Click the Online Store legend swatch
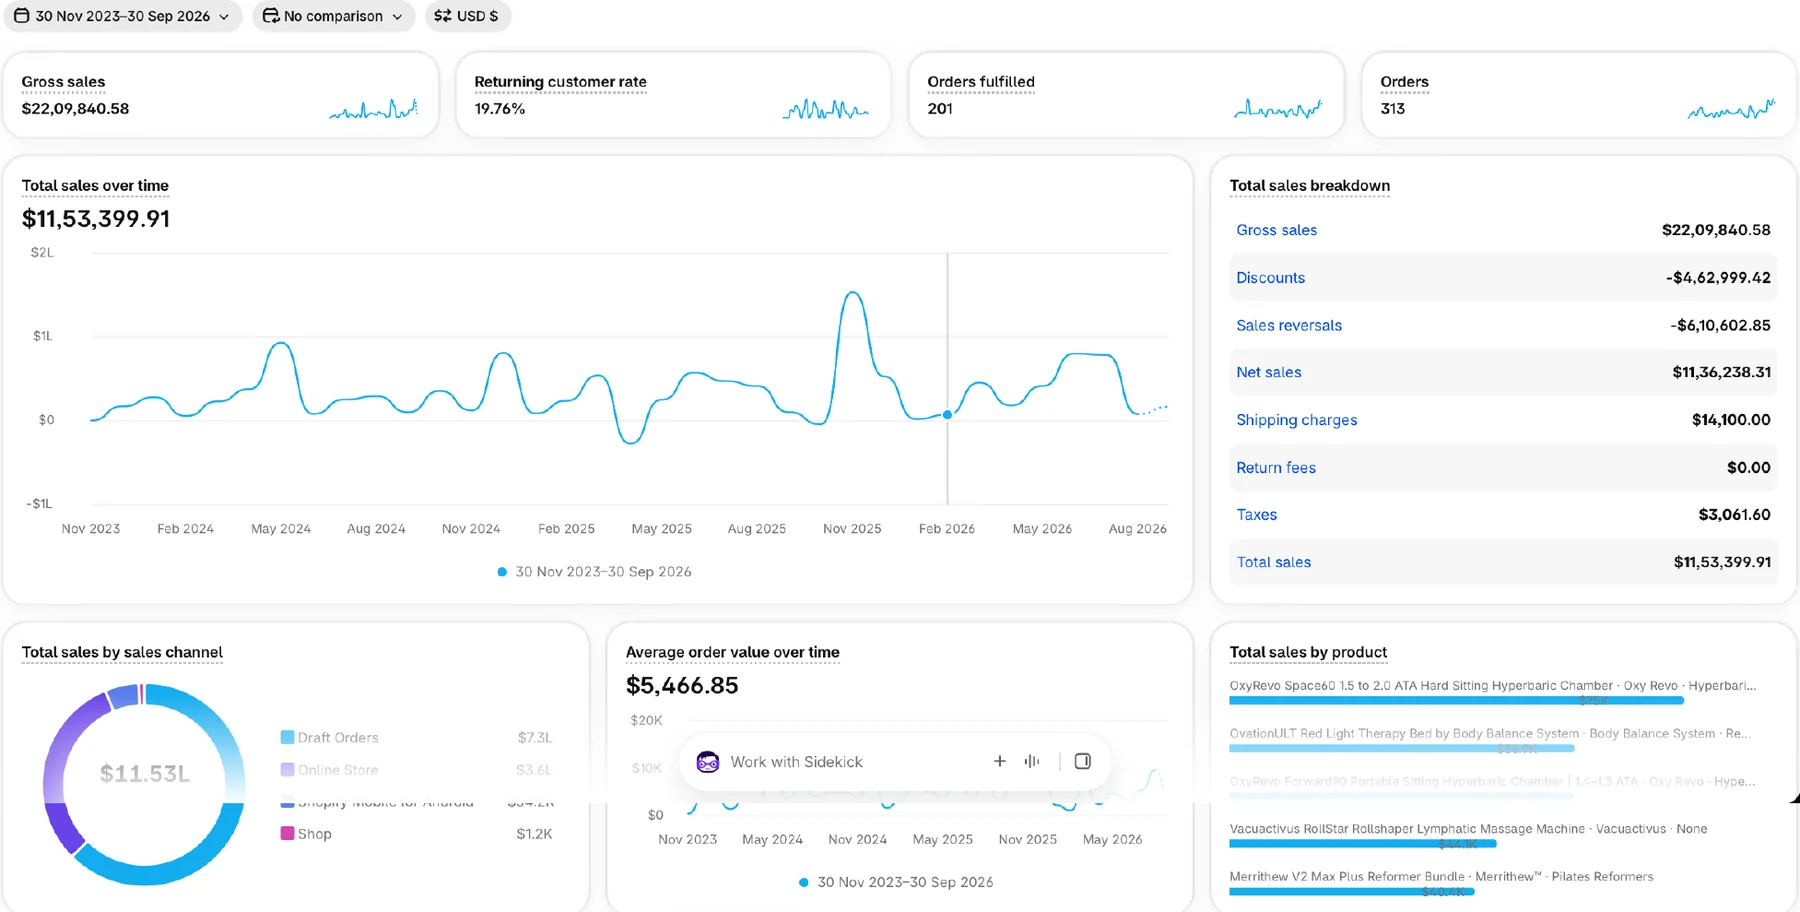The width and height of the screenshot is (1800, 912). tap(287, 769)
